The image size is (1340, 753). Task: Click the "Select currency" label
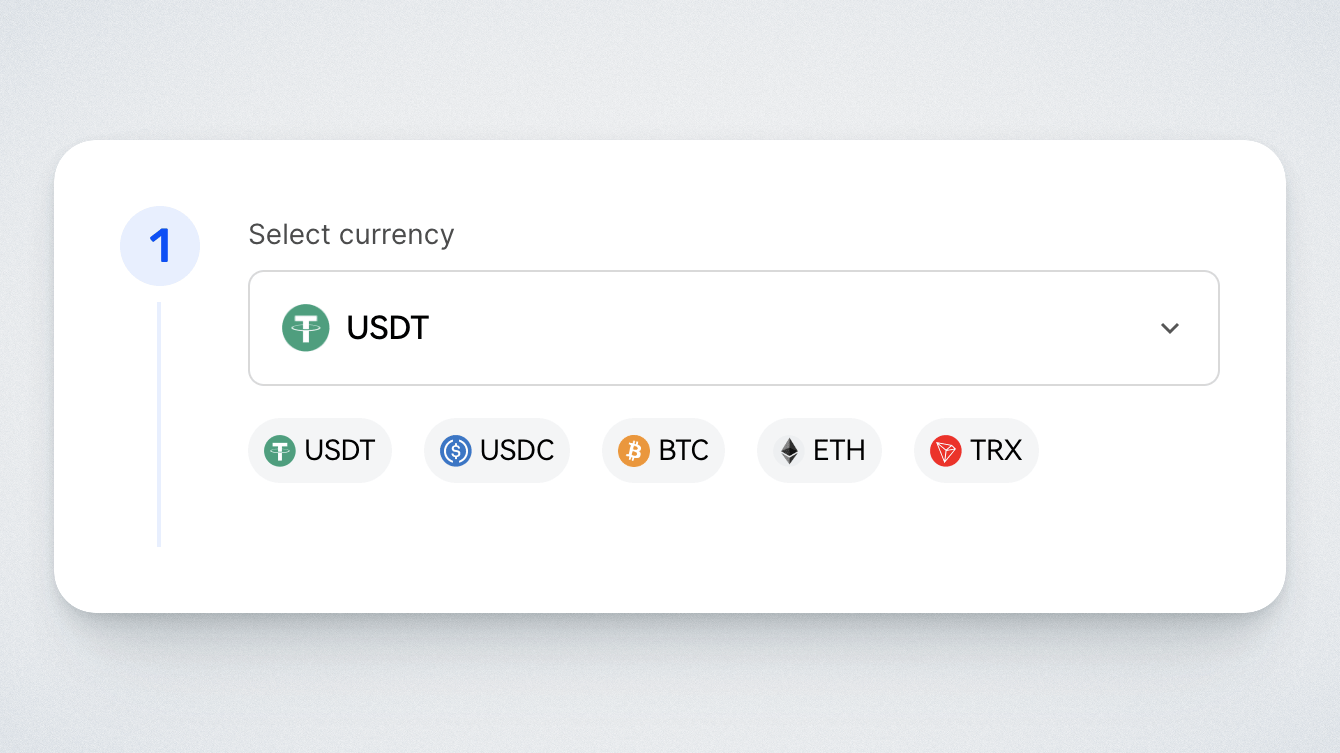[x=351, y=234]
